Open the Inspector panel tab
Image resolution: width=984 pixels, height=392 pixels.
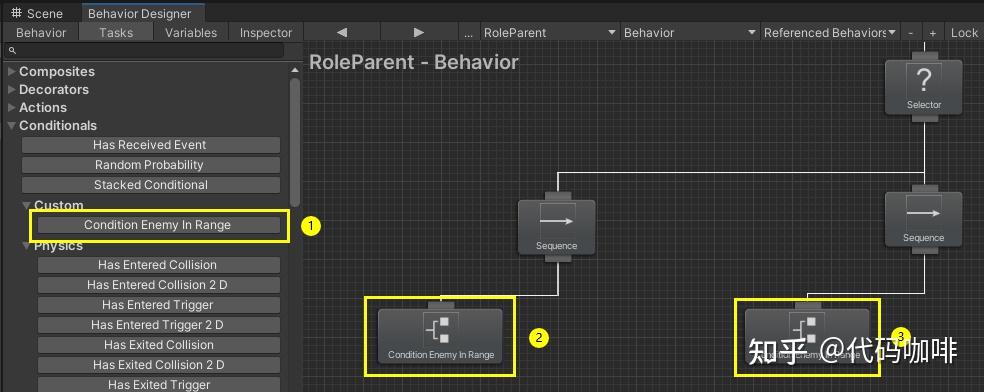(x=266, y=33)
